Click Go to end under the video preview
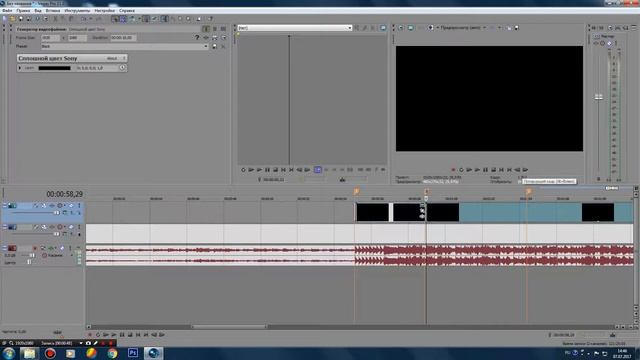Screen dimensions: 640x360 pos(509,170)
